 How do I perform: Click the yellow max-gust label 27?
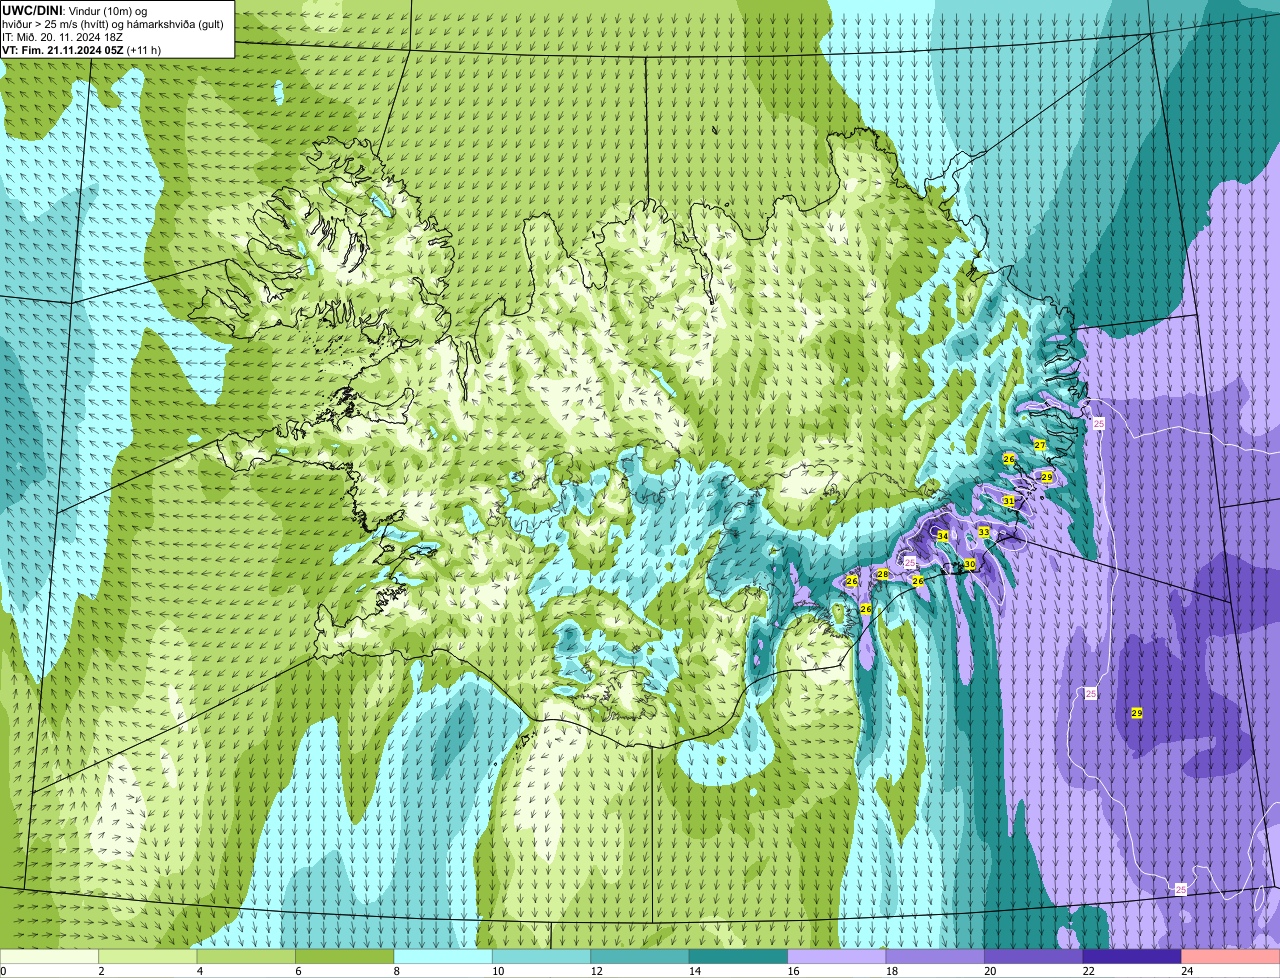[1040, 445]
